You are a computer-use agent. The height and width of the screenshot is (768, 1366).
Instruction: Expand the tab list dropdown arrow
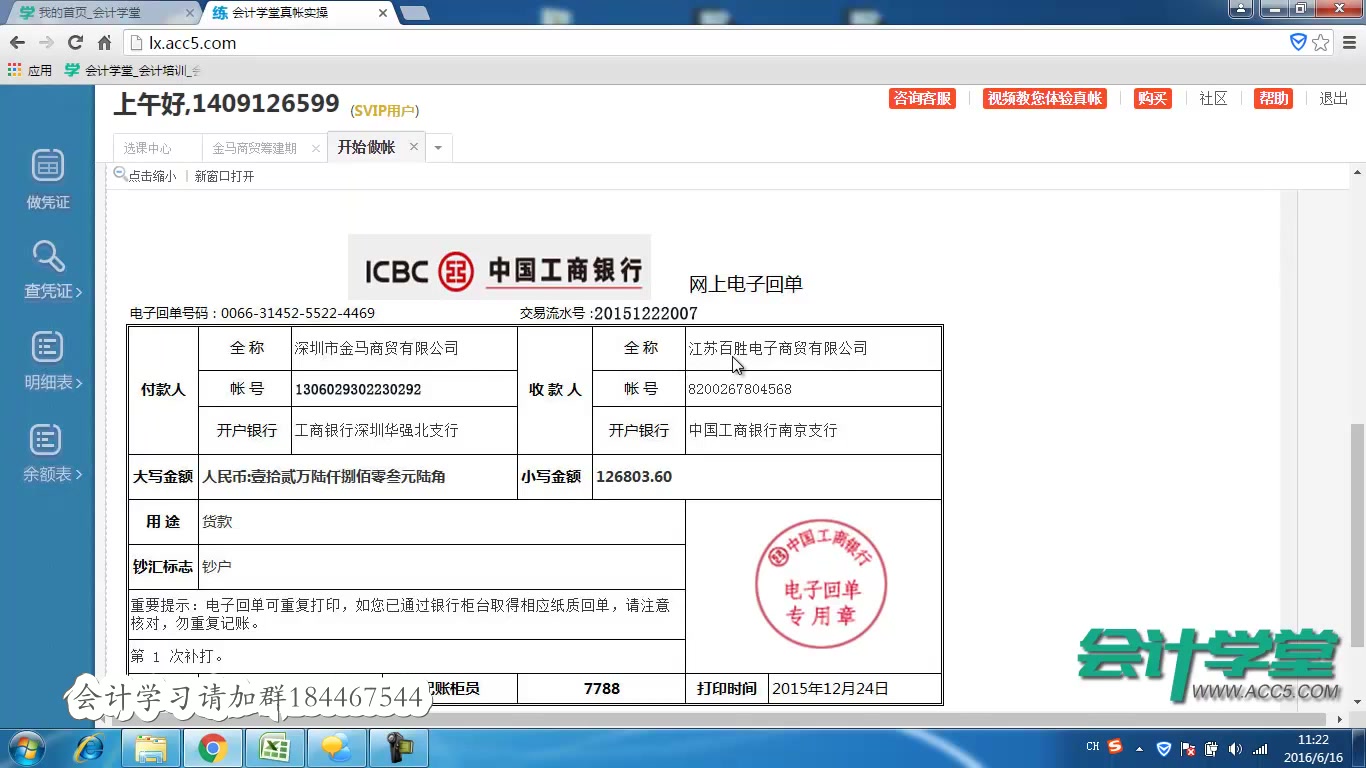tap(438, 148)
